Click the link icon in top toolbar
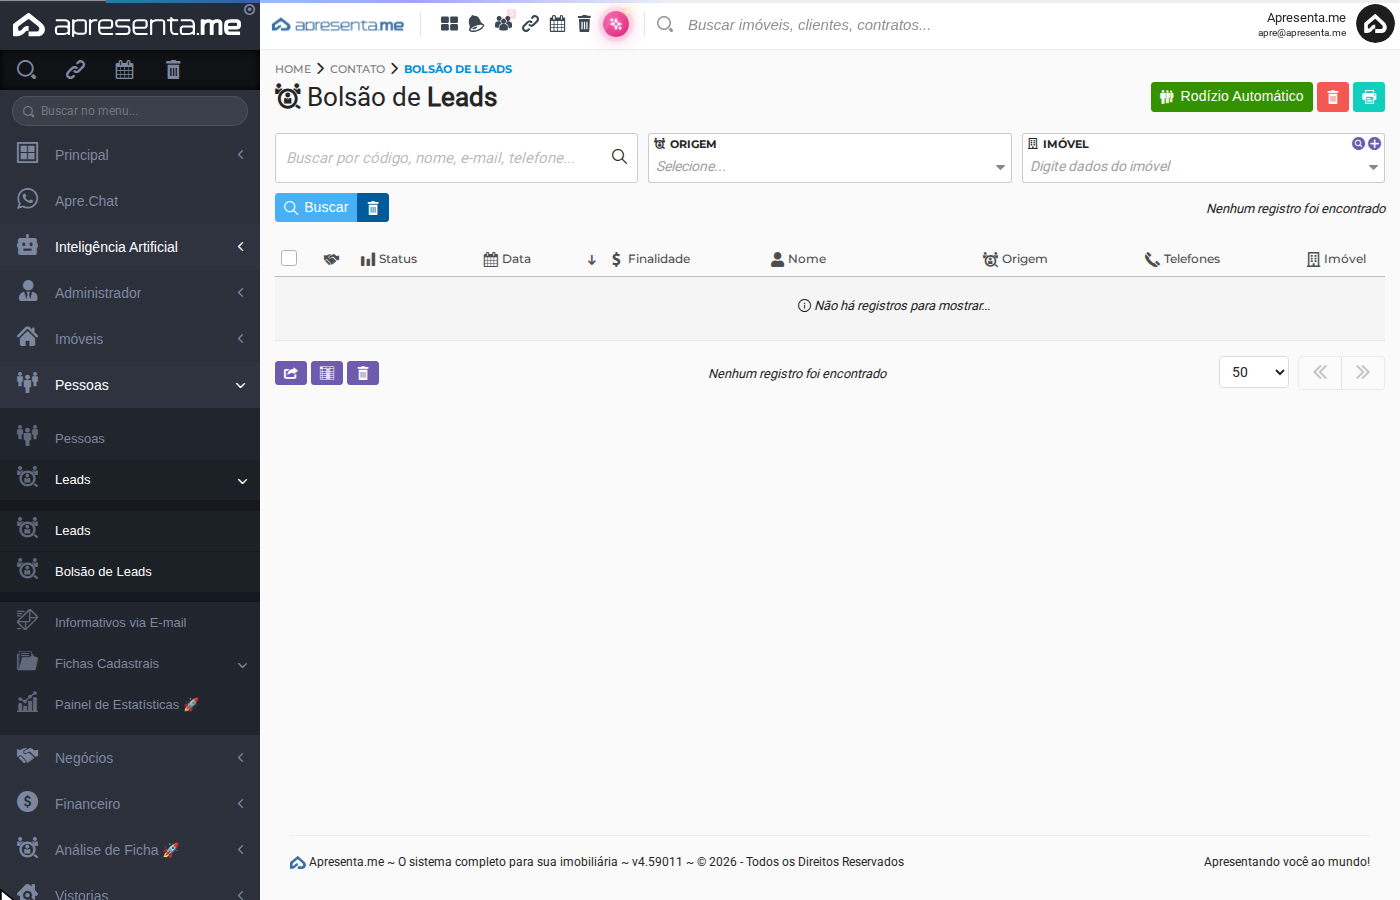The image size is (1400, 900). pos(531,24)
